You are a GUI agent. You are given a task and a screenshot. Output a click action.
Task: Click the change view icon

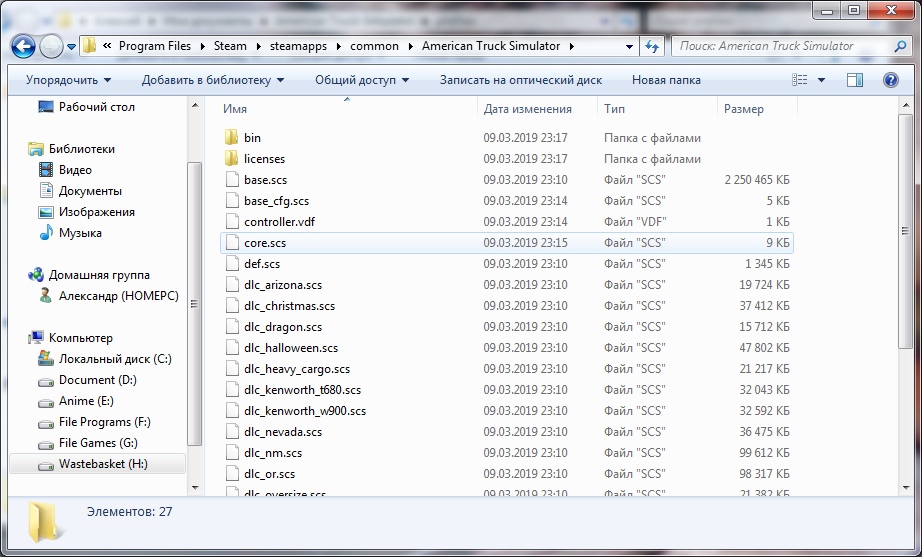point(799,80)
